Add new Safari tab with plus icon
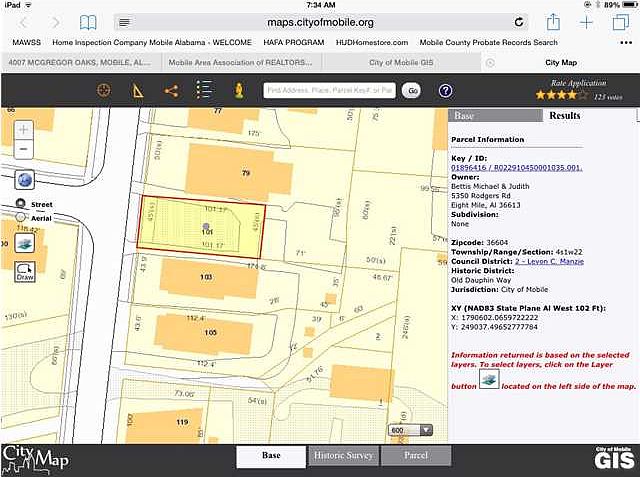 (586, 22)
